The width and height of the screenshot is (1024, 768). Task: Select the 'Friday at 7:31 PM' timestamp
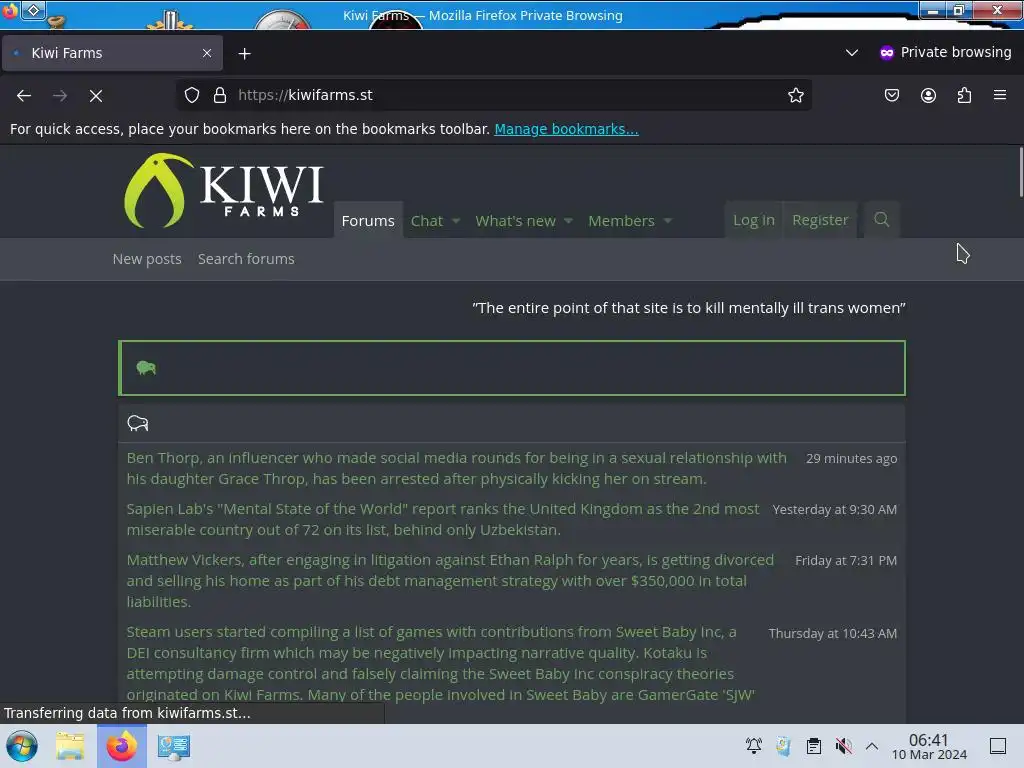846,560
